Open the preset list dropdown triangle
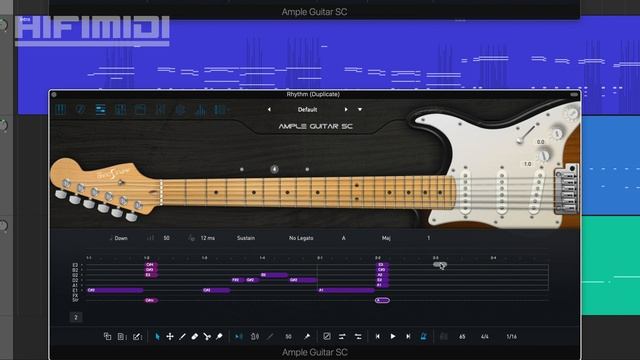This screenshot has width=640, height=360. [x=360, y=109]
